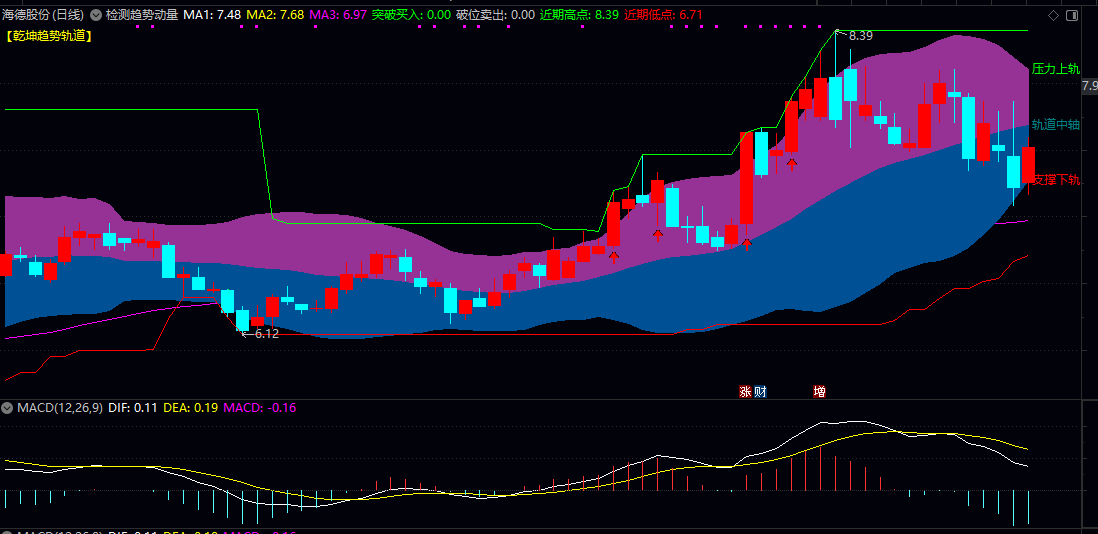The width and height of the screenshot is (1098, 534).
Task: Click the 6.12 low price marker
Action: pyautogui.click(x=260, y=334)
